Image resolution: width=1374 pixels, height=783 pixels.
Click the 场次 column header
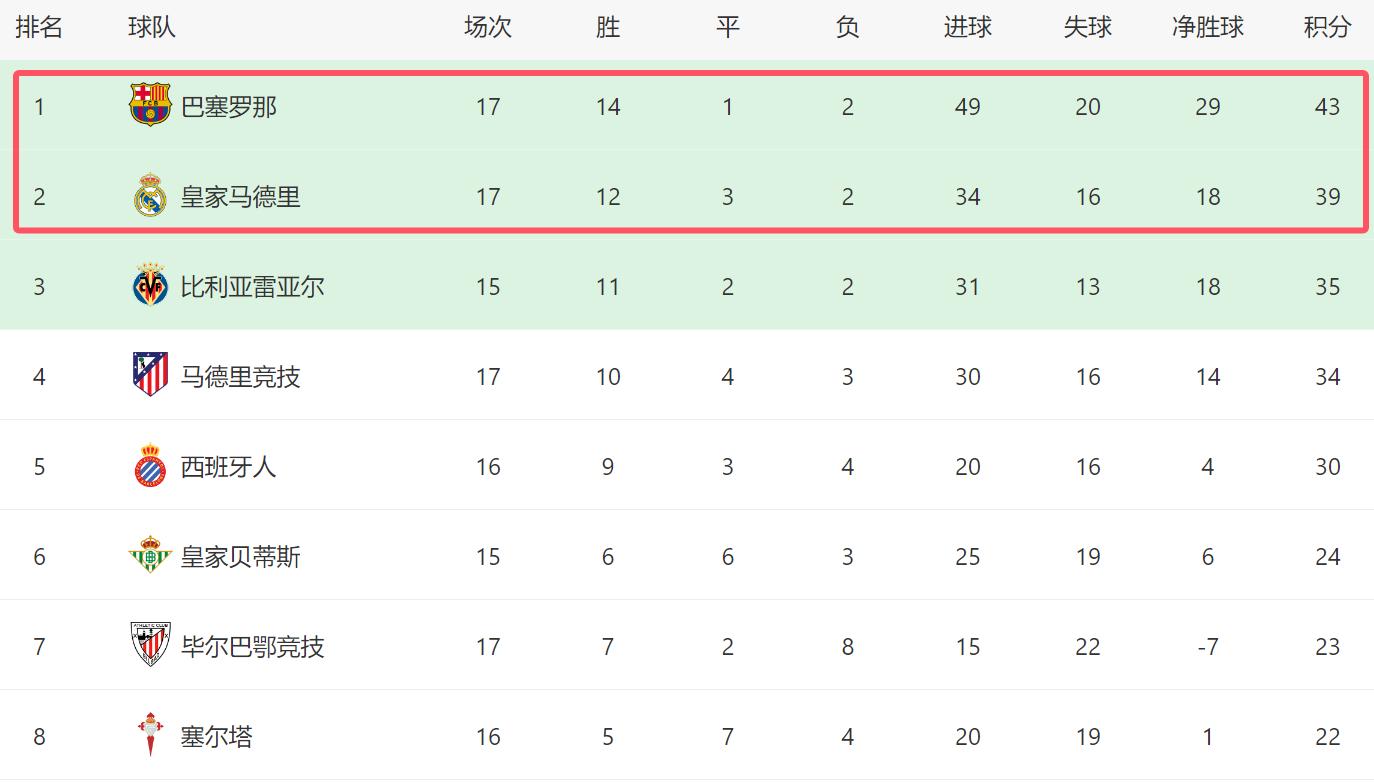coord(488,27)
